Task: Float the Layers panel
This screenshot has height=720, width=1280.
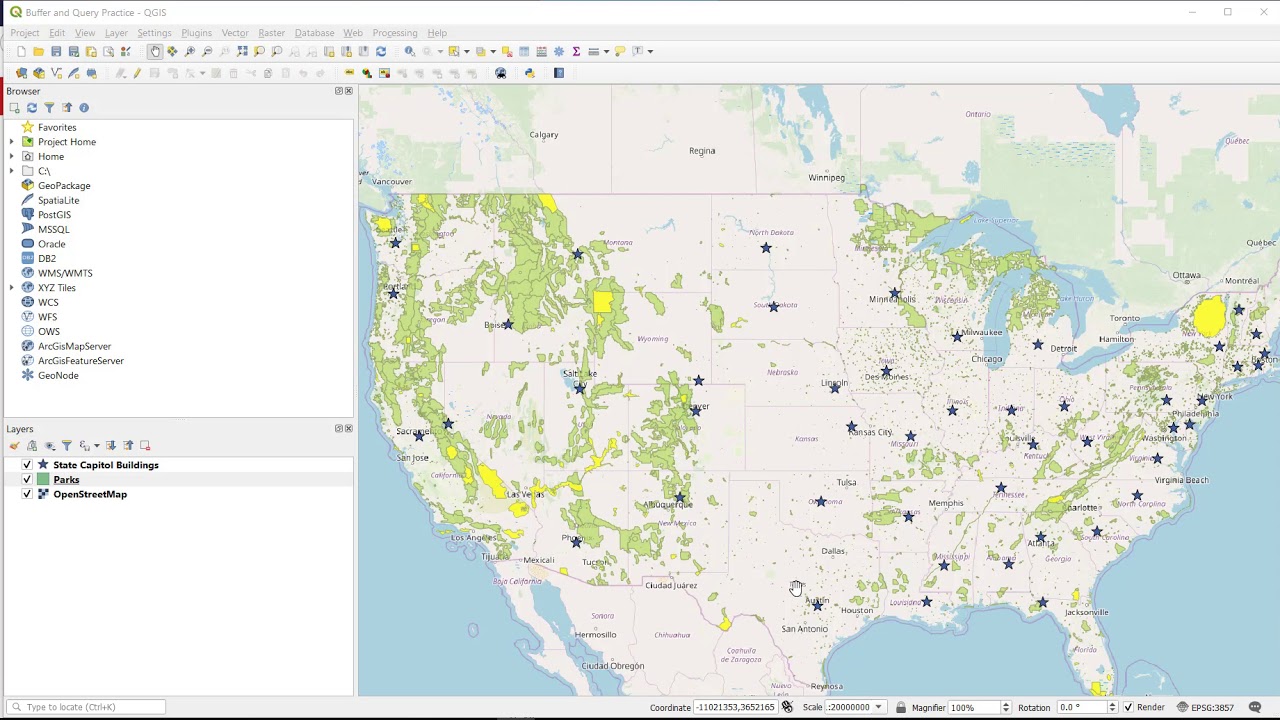Action: [338, 428]
